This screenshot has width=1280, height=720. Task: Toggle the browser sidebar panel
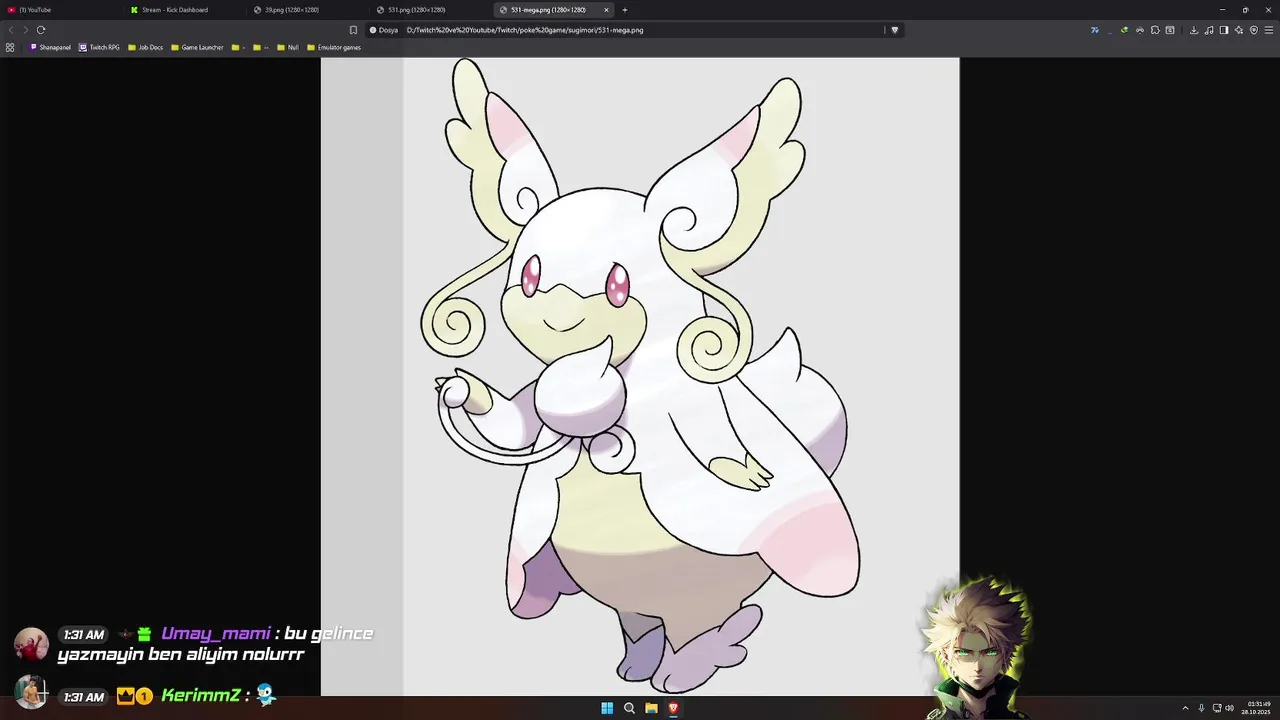(x=1224, y=30)
